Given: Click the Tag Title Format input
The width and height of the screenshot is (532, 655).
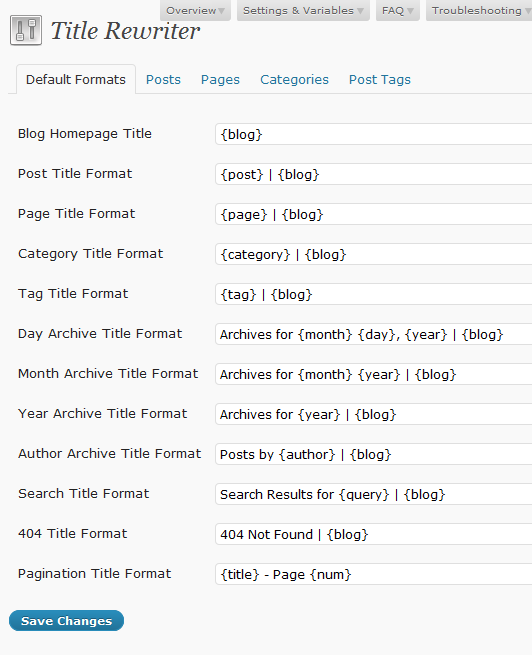Looking at the screenshot, I should (x=373, y=294).
